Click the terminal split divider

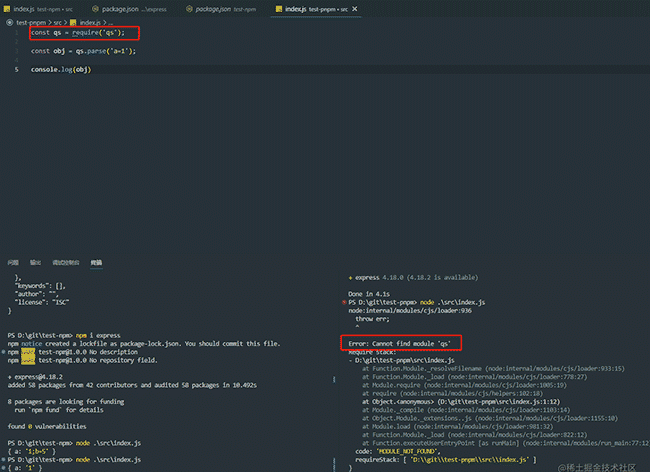tap(334, 379)
